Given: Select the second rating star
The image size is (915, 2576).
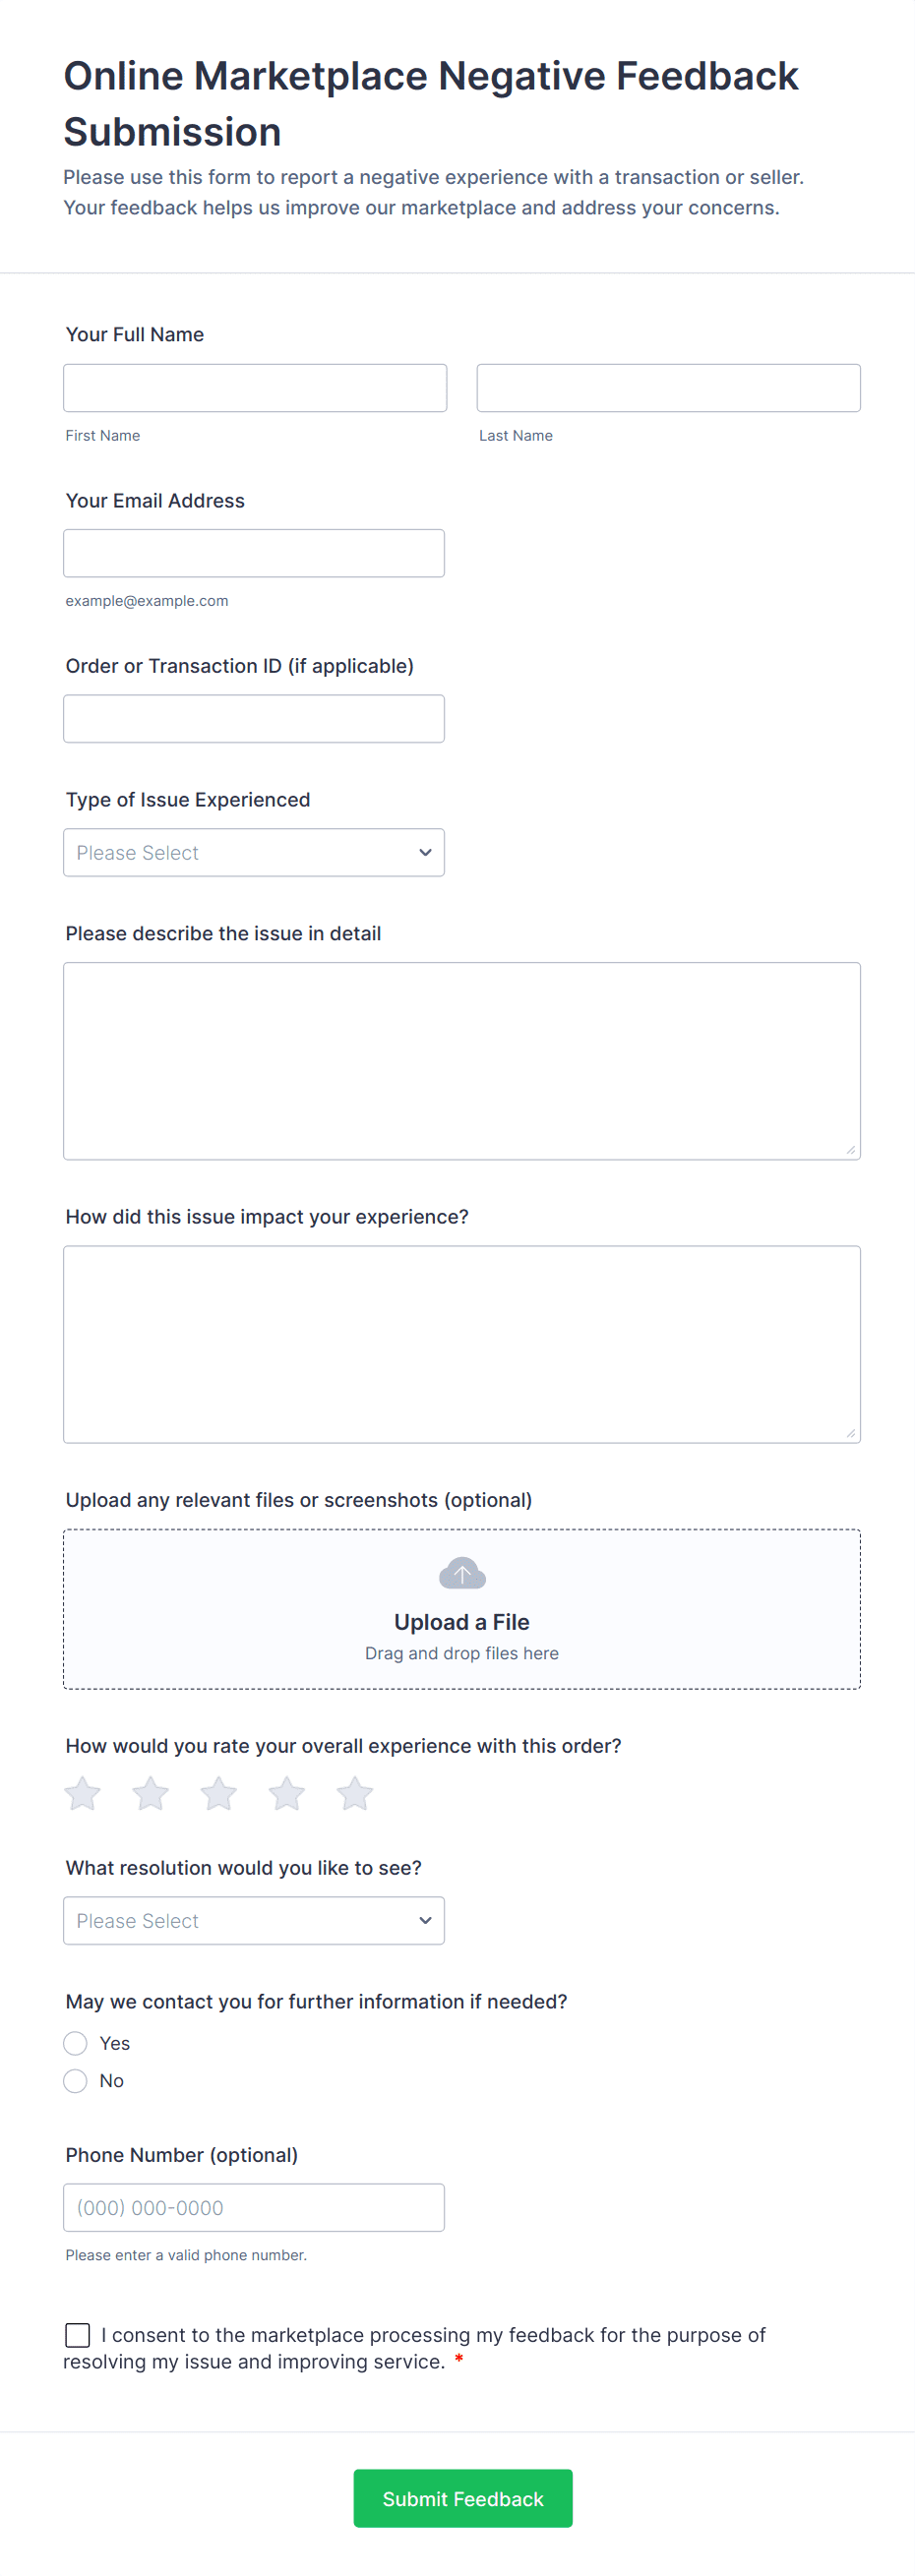Looking at the screenshot, I should click(151, 1794).
